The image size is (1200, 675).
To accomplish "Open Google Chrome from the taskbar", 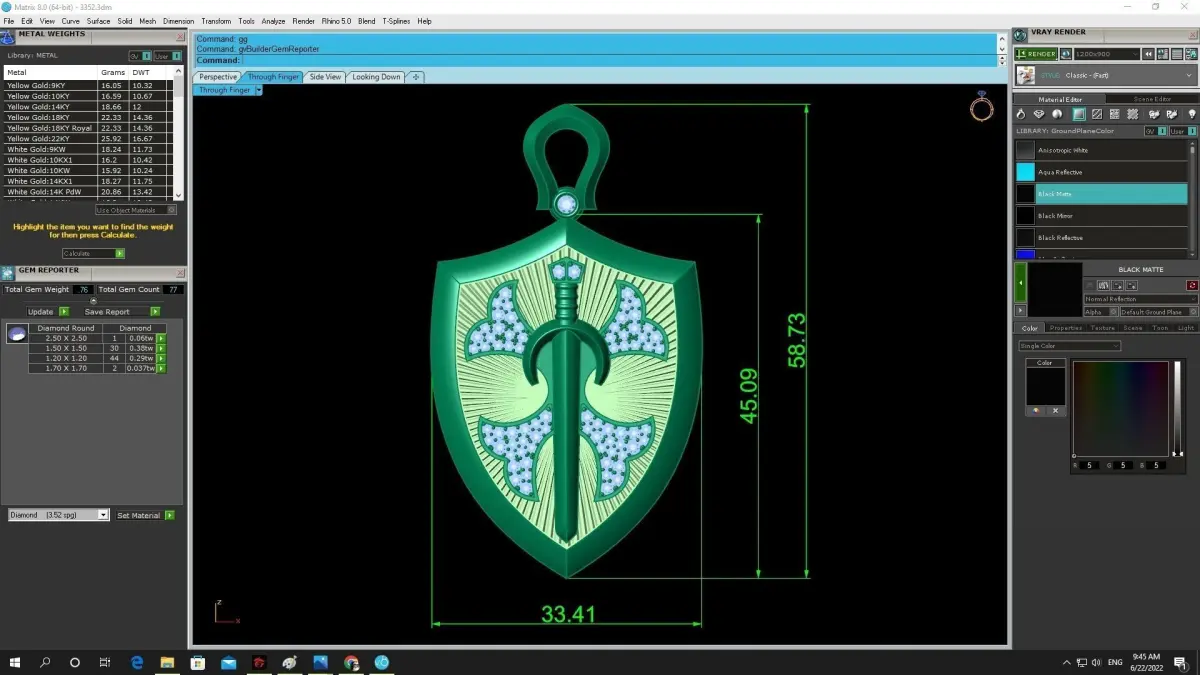I will click(x=351, y=662).
